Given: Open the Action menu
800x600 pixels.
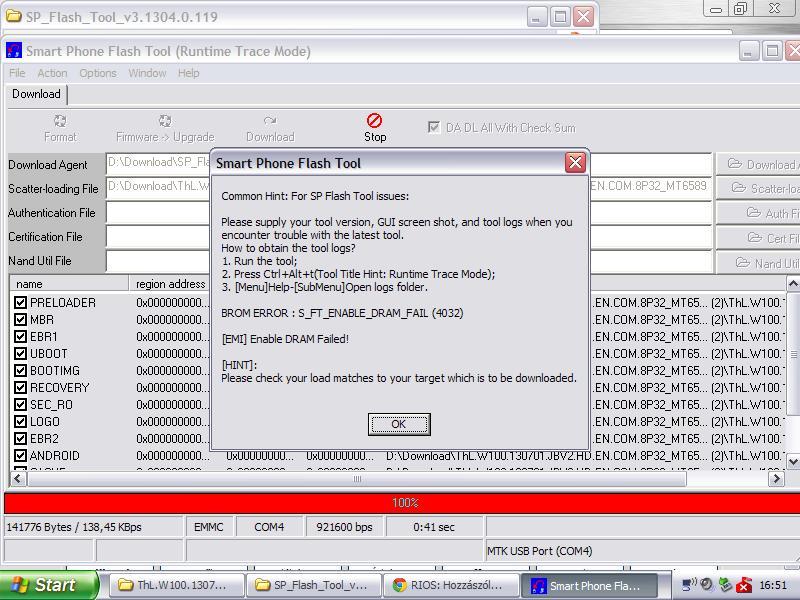Looking at the screenshot, I should (52, 73).
